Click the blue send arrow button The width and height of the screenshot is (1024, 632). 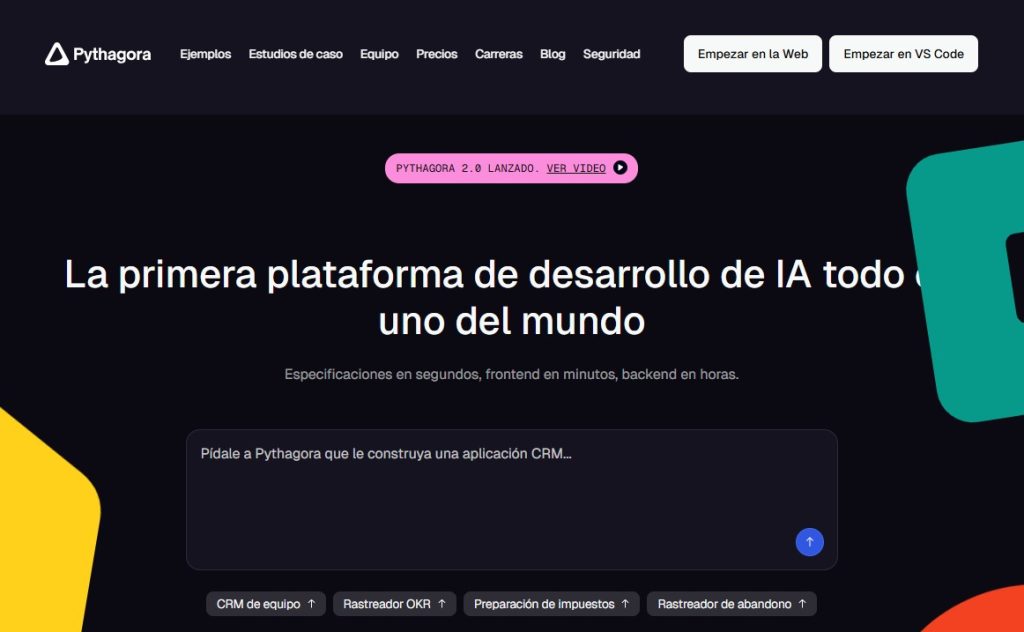(x=809, y=541)
